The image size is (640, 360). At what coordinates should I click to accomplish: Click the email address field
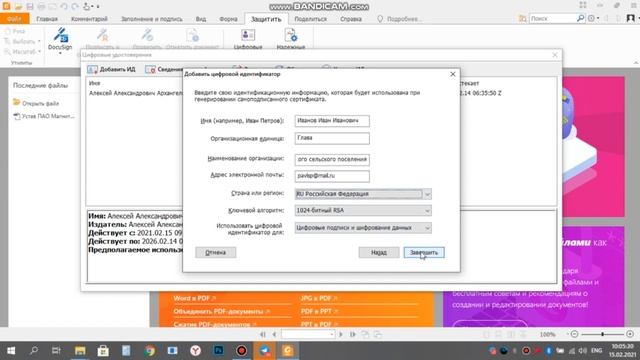click(x=332, y=176)
